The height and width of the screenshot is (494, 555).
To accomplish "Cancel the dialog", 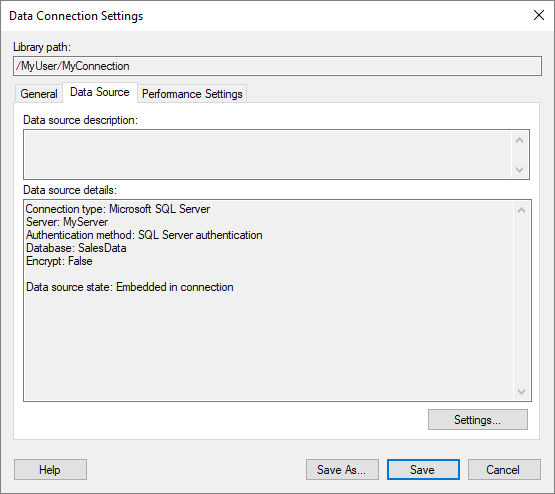I will pos(504,470).
